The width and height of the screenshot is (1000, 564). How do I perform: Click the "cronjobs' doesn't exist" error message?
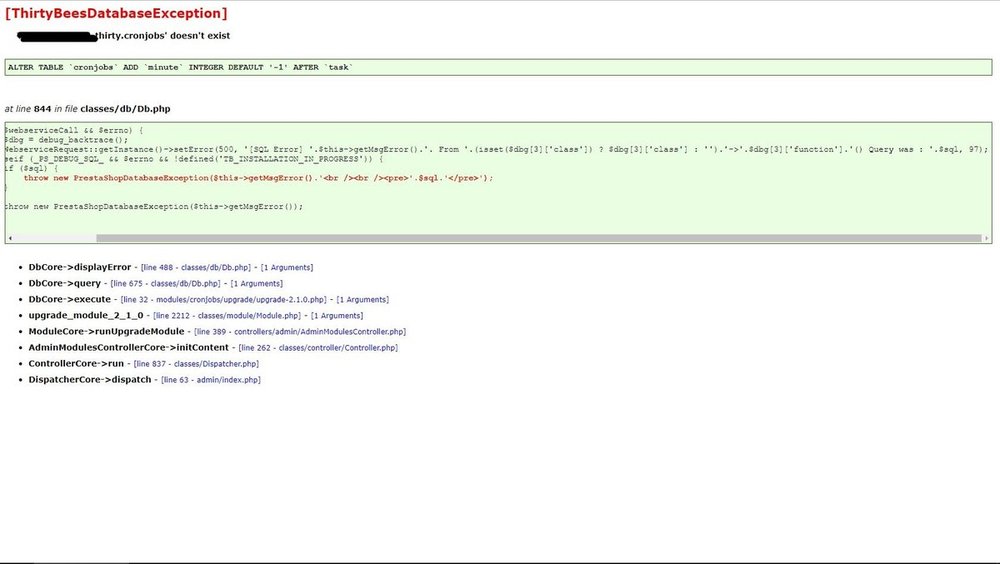point(163,36)
